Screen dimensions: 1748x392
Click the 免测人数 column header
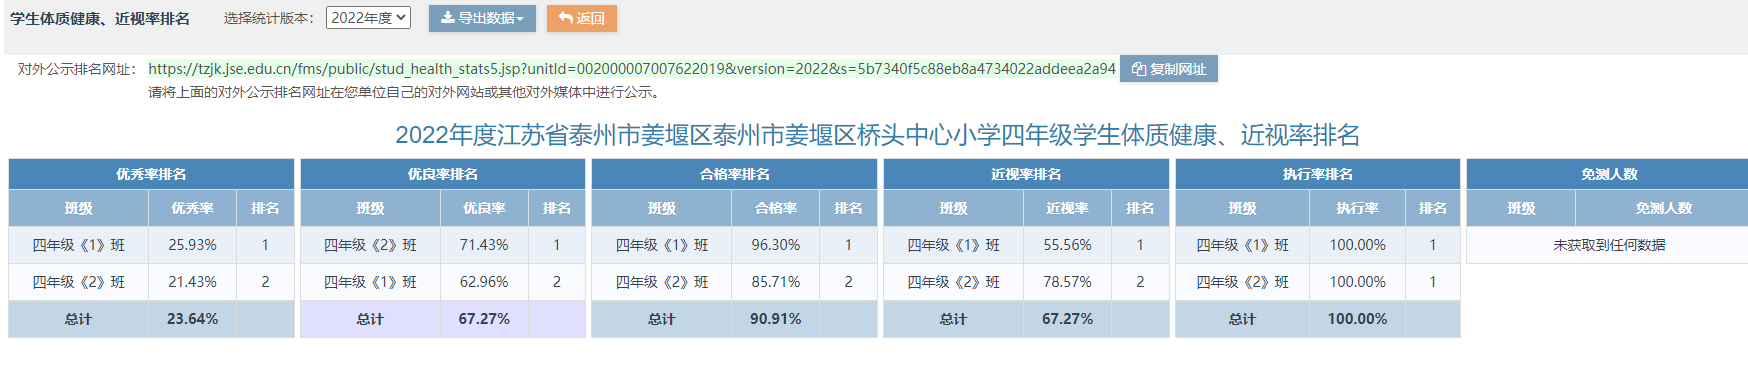1663,208
